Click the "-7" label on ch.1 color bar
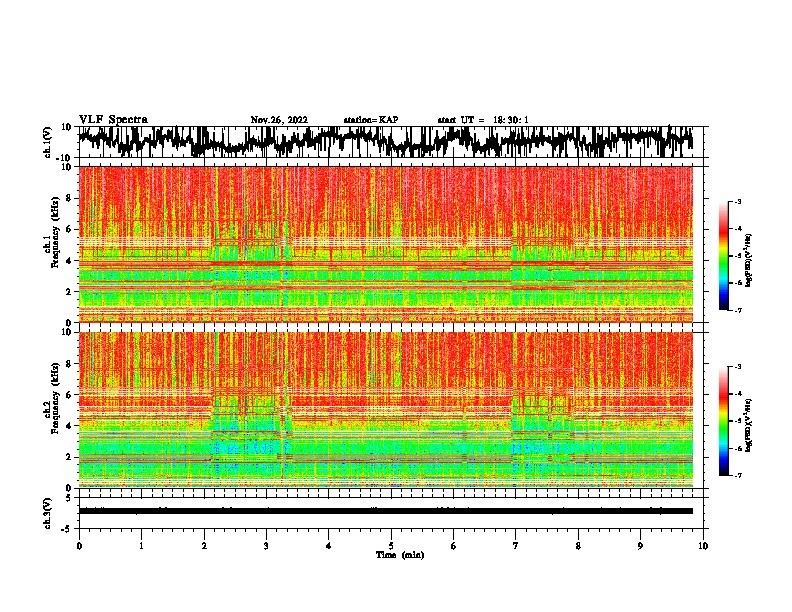This screenshot has height=612, width=792. pos(738,310)
